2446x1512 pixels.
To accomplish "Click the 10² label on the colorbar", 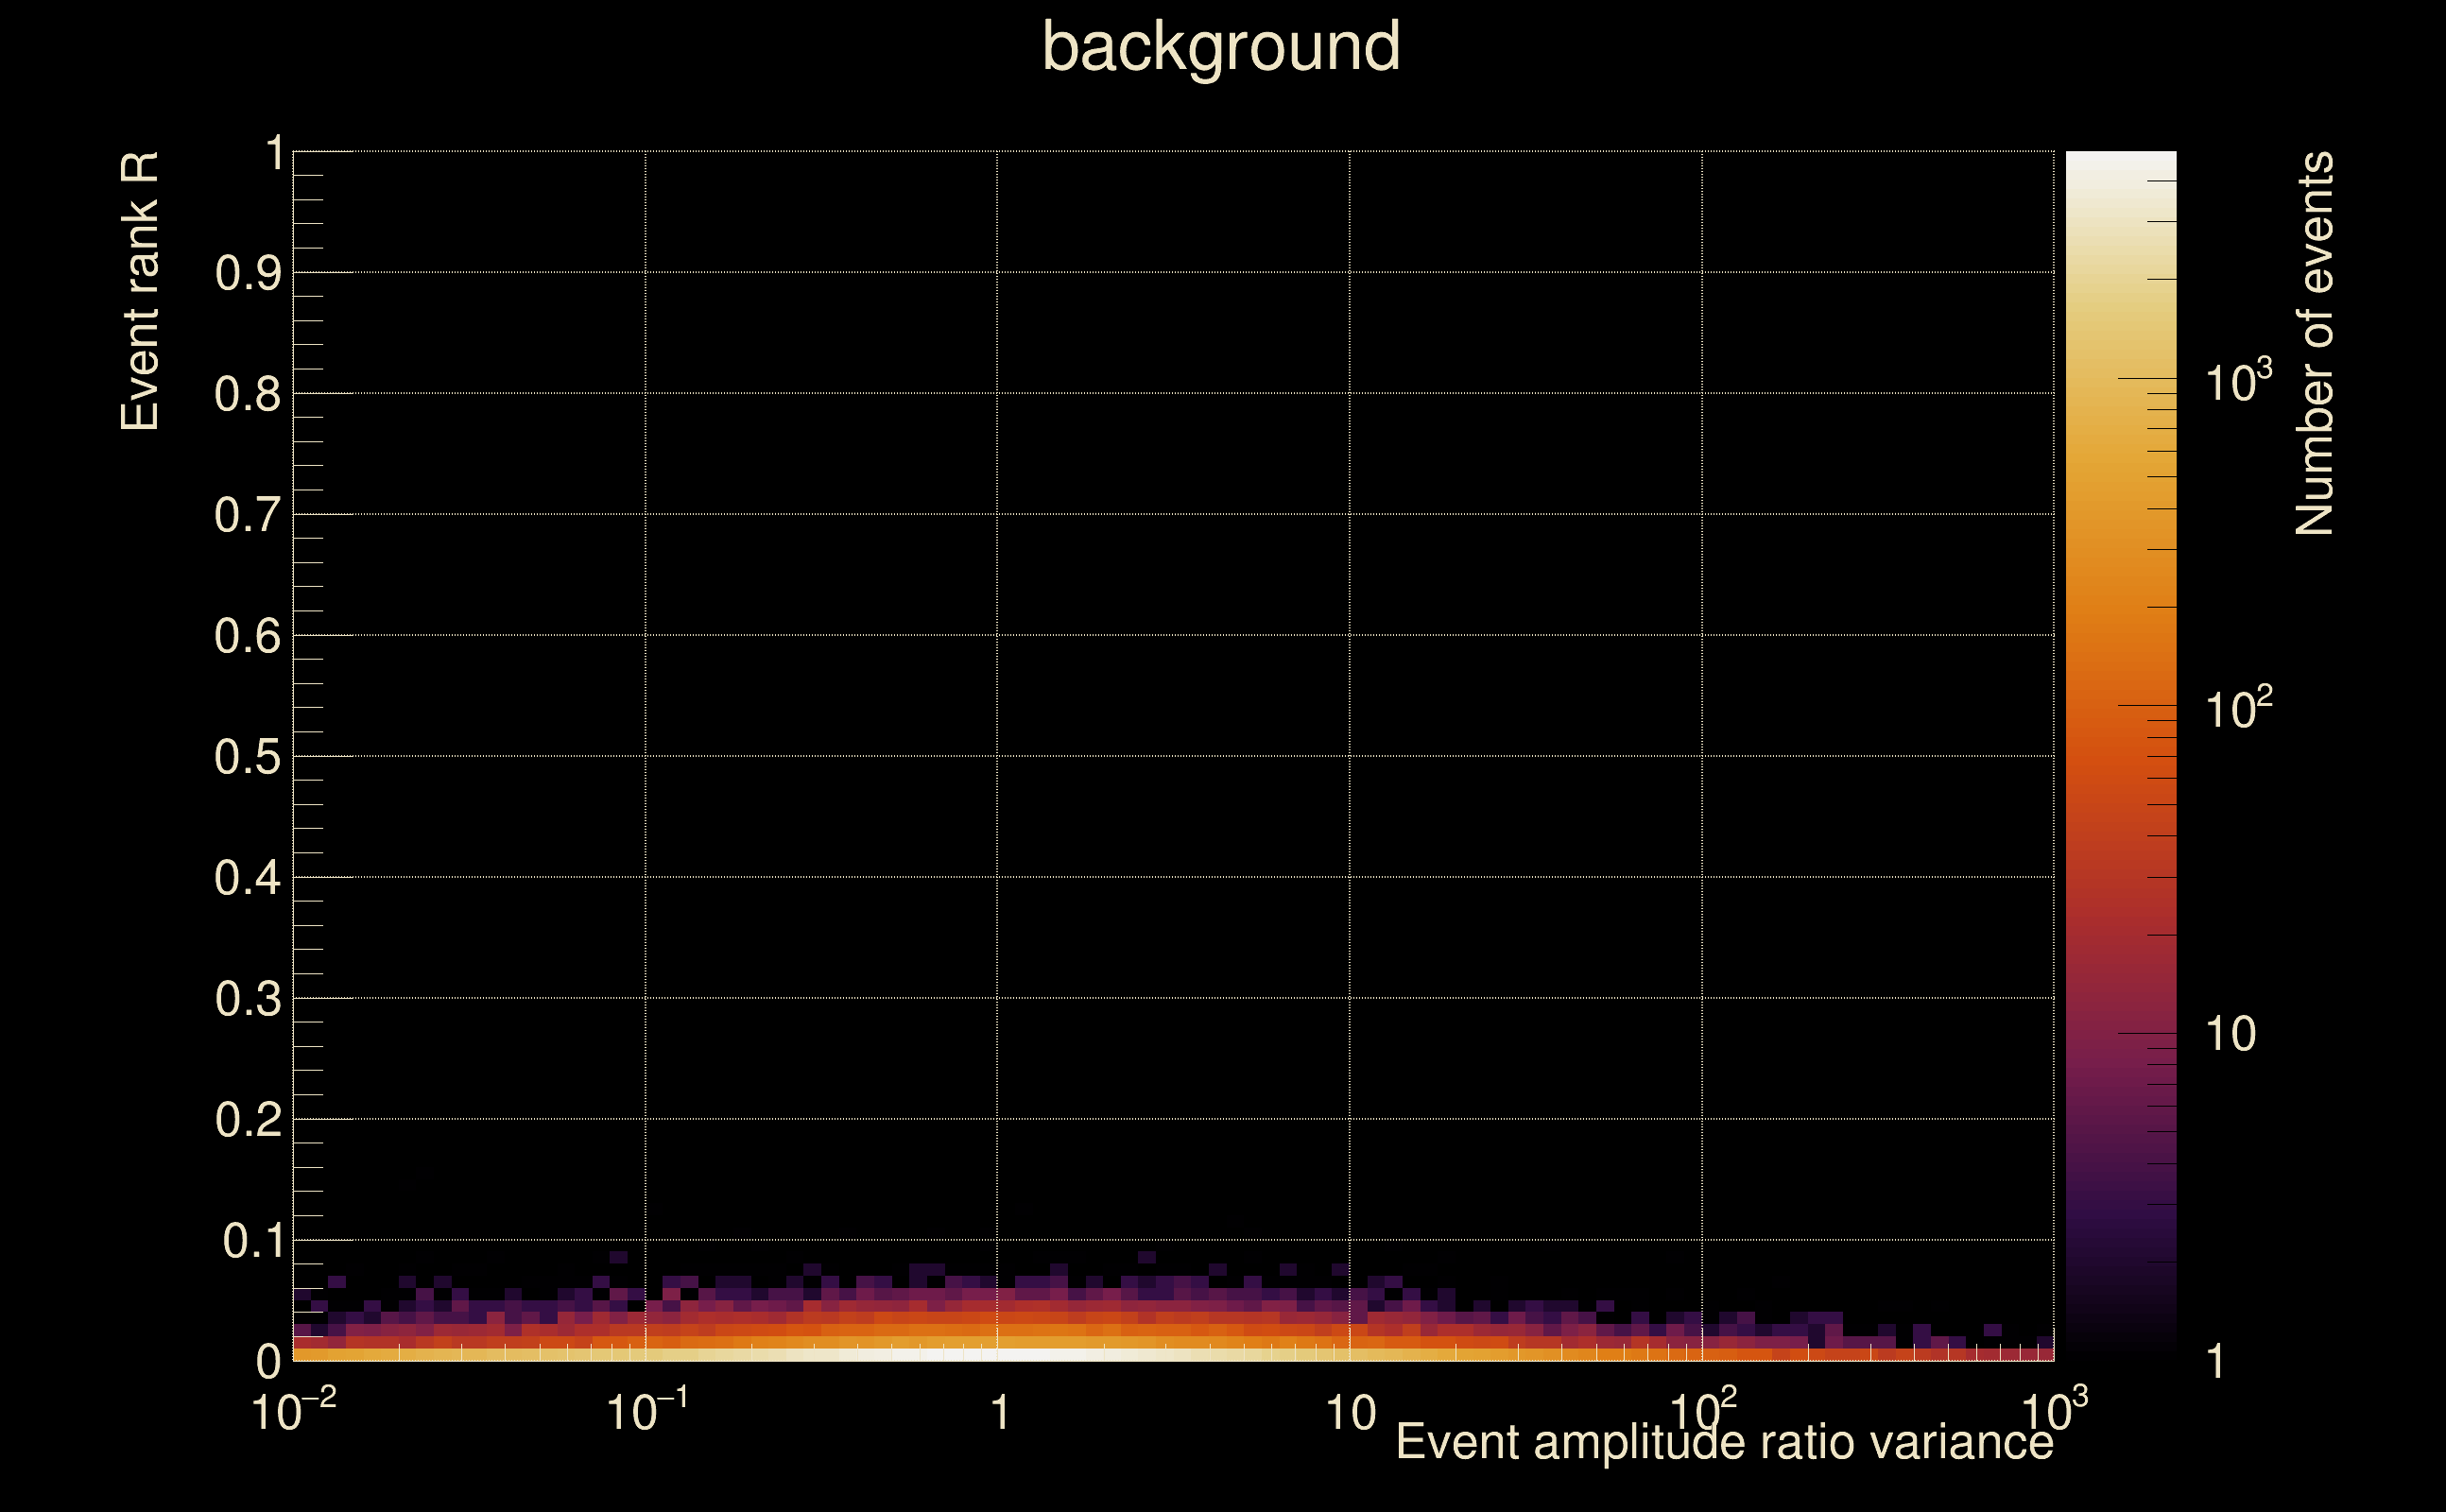I will pyautogui.click(x=2238, y=708).
